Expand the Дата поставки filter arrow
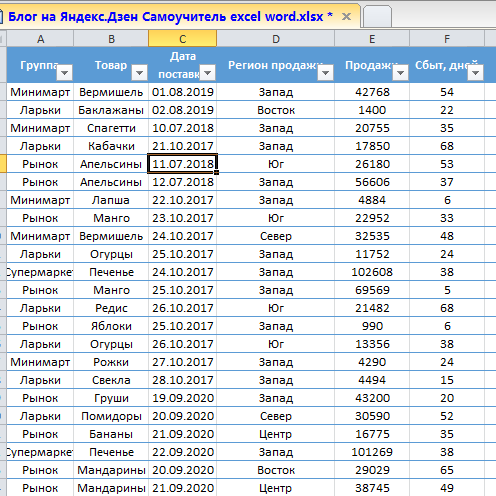Image resolution: width=496 pixels, height=496 pixels. (x=208, y=72)
